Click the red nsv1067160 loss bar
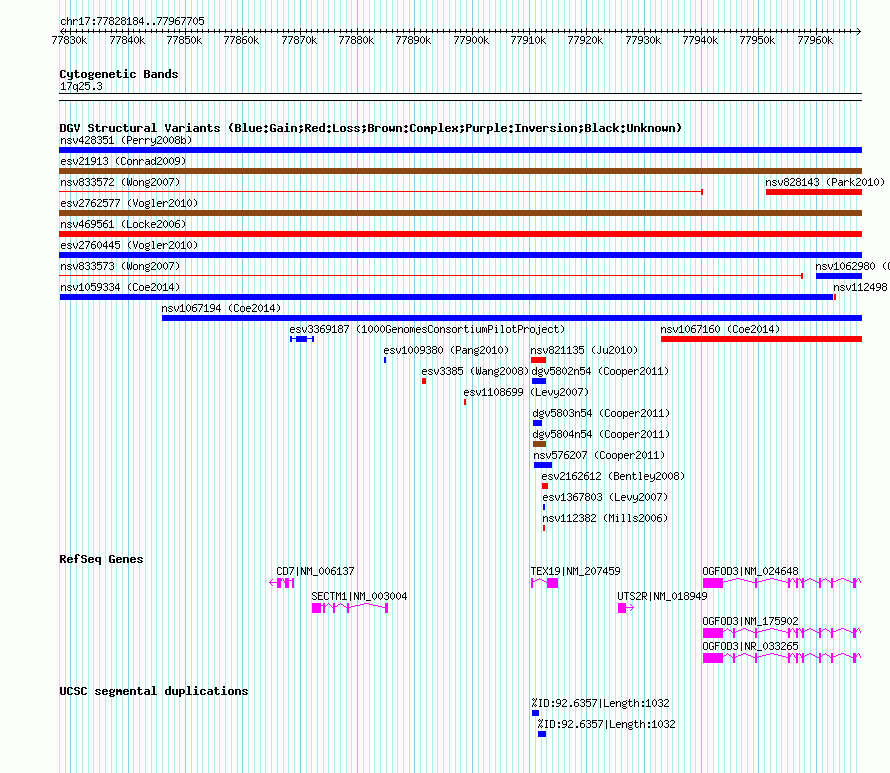 tap(761, 339)
